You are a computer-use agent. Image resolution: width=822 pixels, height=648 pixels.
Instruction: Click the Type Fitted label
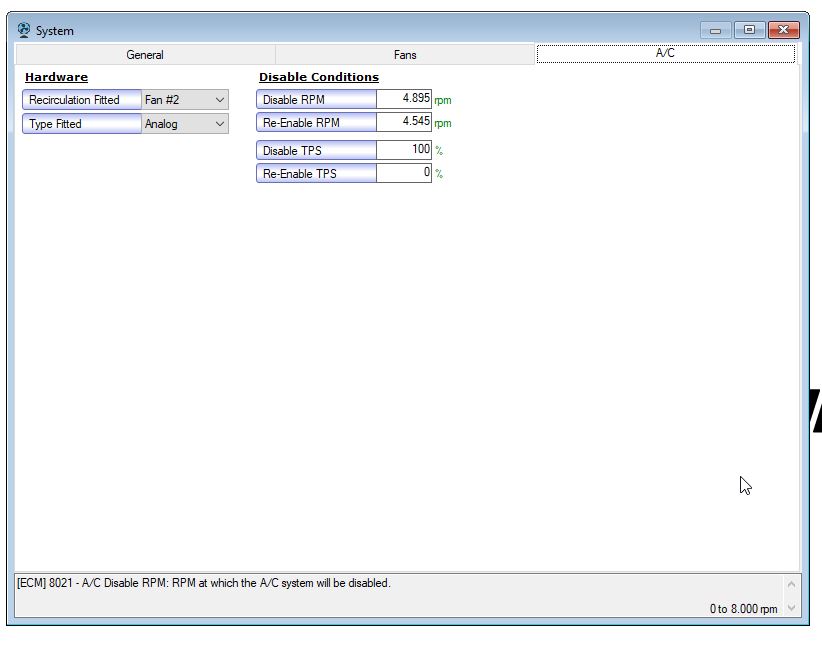coord(82,124)
